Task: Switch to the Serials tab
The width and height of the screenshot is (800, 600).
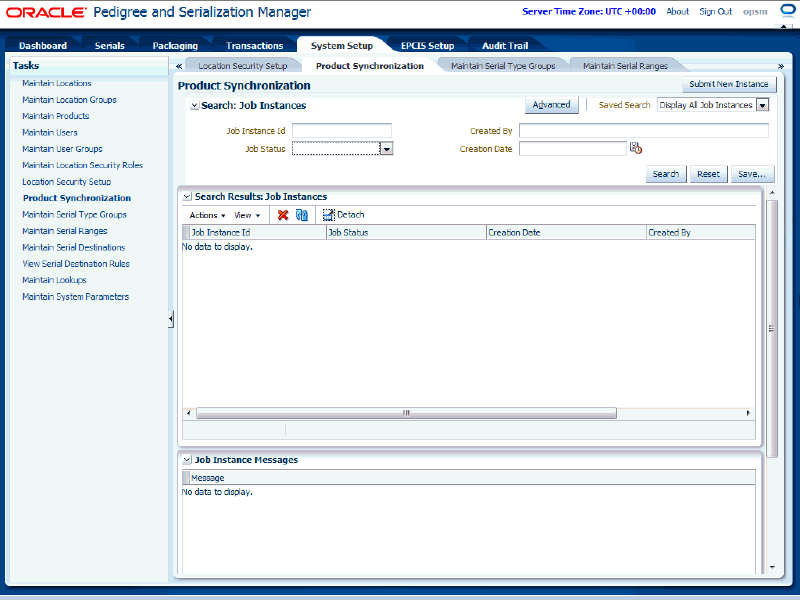Action: 110,45
